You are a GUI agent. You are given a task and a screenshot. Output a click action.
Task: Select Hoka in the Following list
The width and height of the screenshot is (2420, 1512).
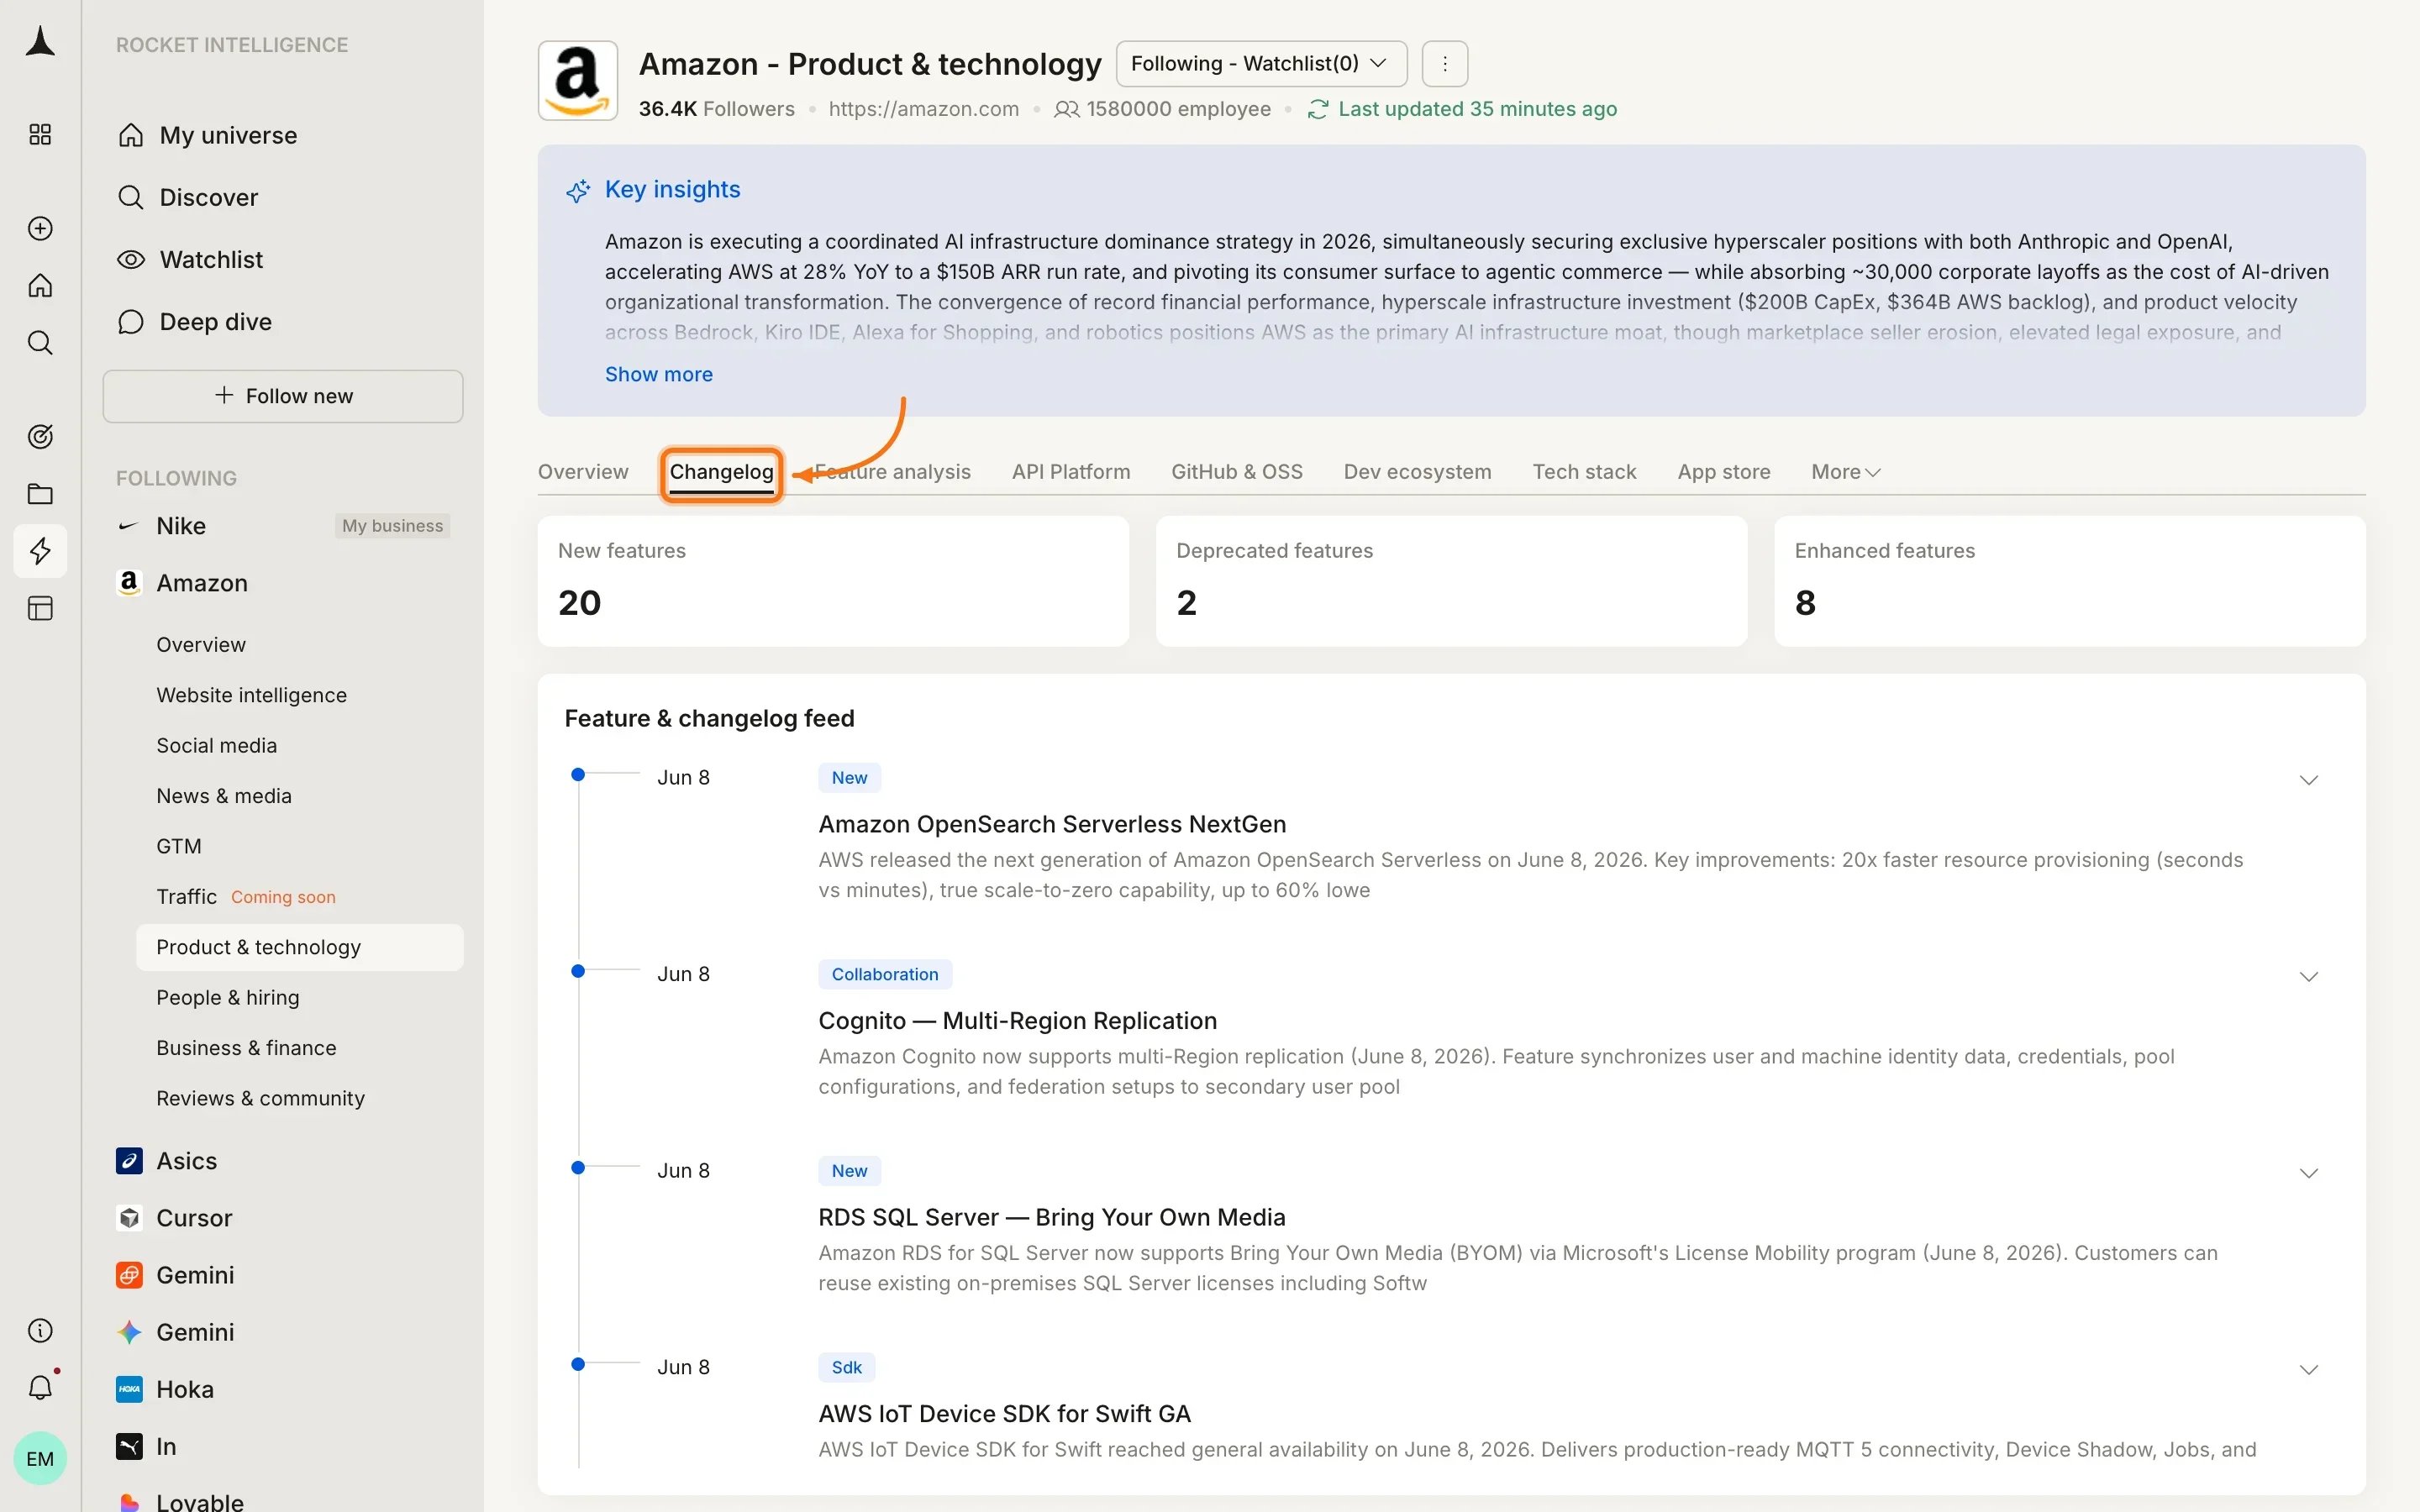click(x=185, y=1389)
